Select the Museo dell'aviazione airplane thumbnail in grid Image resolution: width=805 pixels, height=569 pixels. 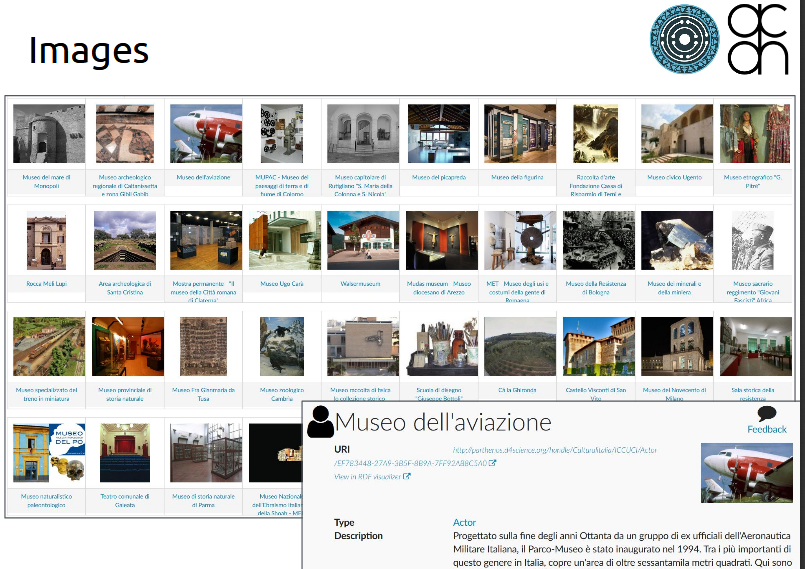coord(206,134)
